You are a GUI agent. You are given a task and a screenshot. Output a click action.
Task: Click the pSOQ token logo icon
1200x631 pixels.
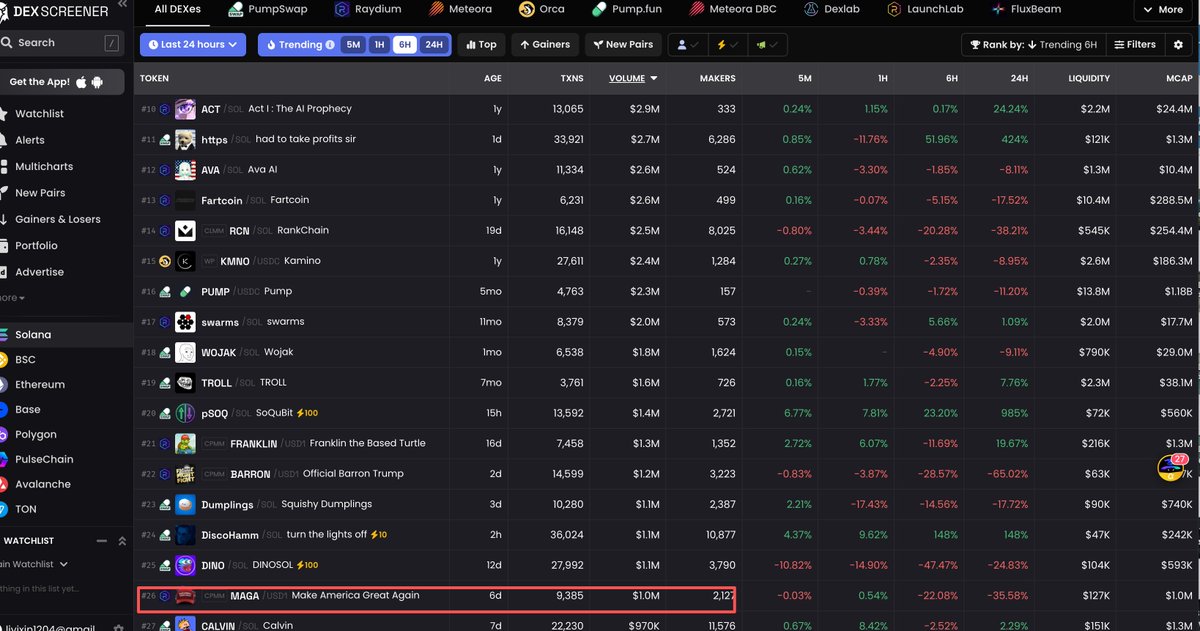185,413
